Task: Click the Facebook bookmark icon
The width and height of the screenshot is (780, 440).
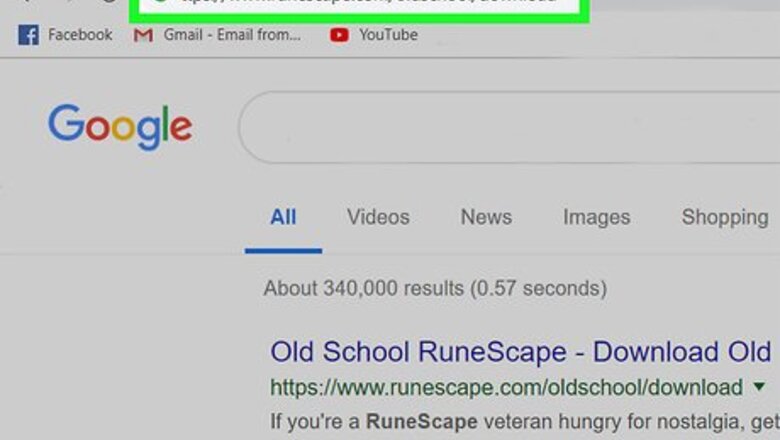Action: [x=28, y=35]
